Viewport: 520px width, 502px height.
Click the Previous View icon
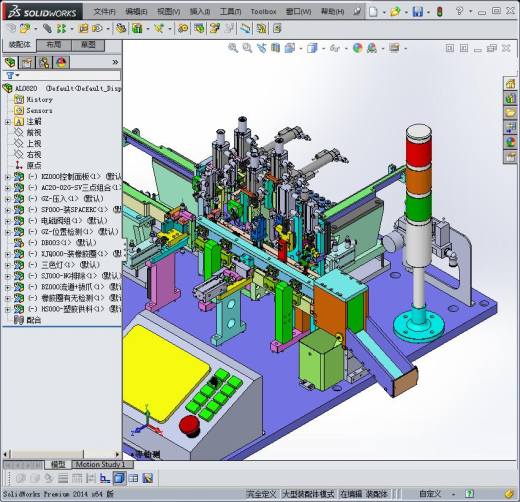coord(262,48)
